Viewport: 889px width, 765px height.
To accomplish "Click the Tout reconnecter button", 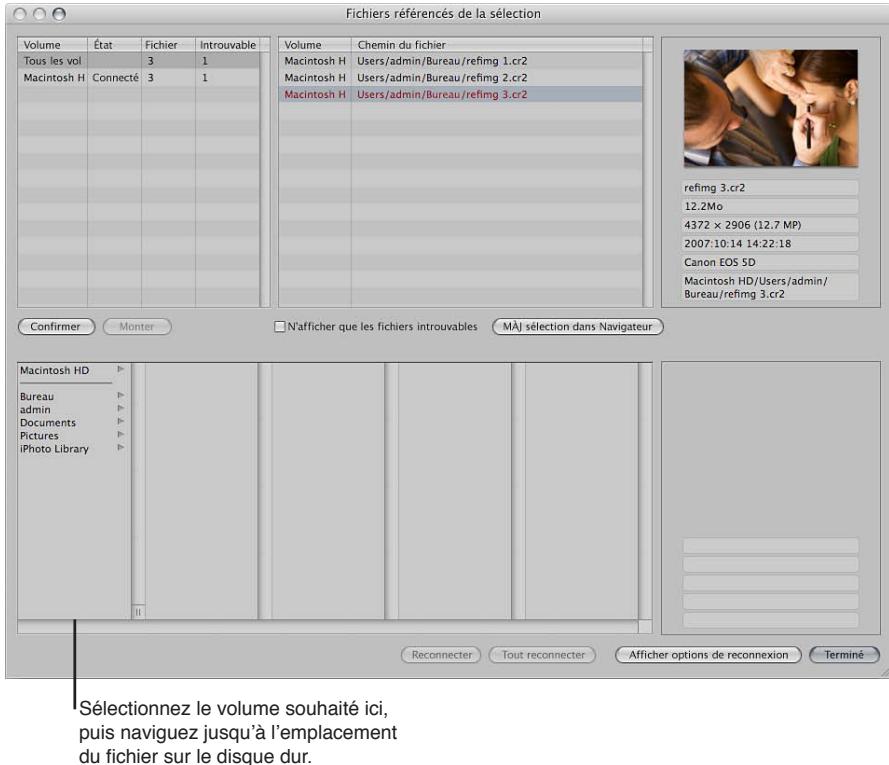I will click(543, 654).
